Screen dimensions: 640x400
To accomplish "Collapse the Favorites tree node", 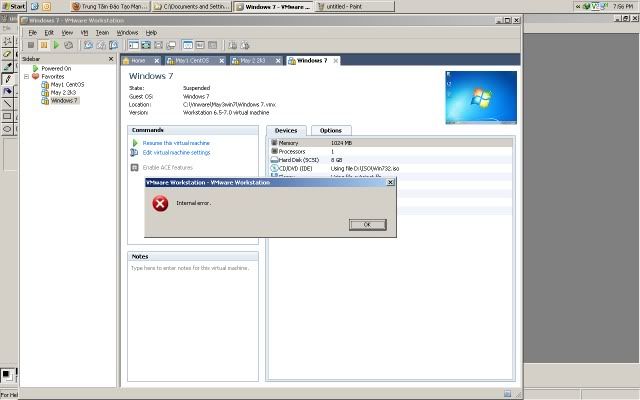I will click(x=27, y=76).
